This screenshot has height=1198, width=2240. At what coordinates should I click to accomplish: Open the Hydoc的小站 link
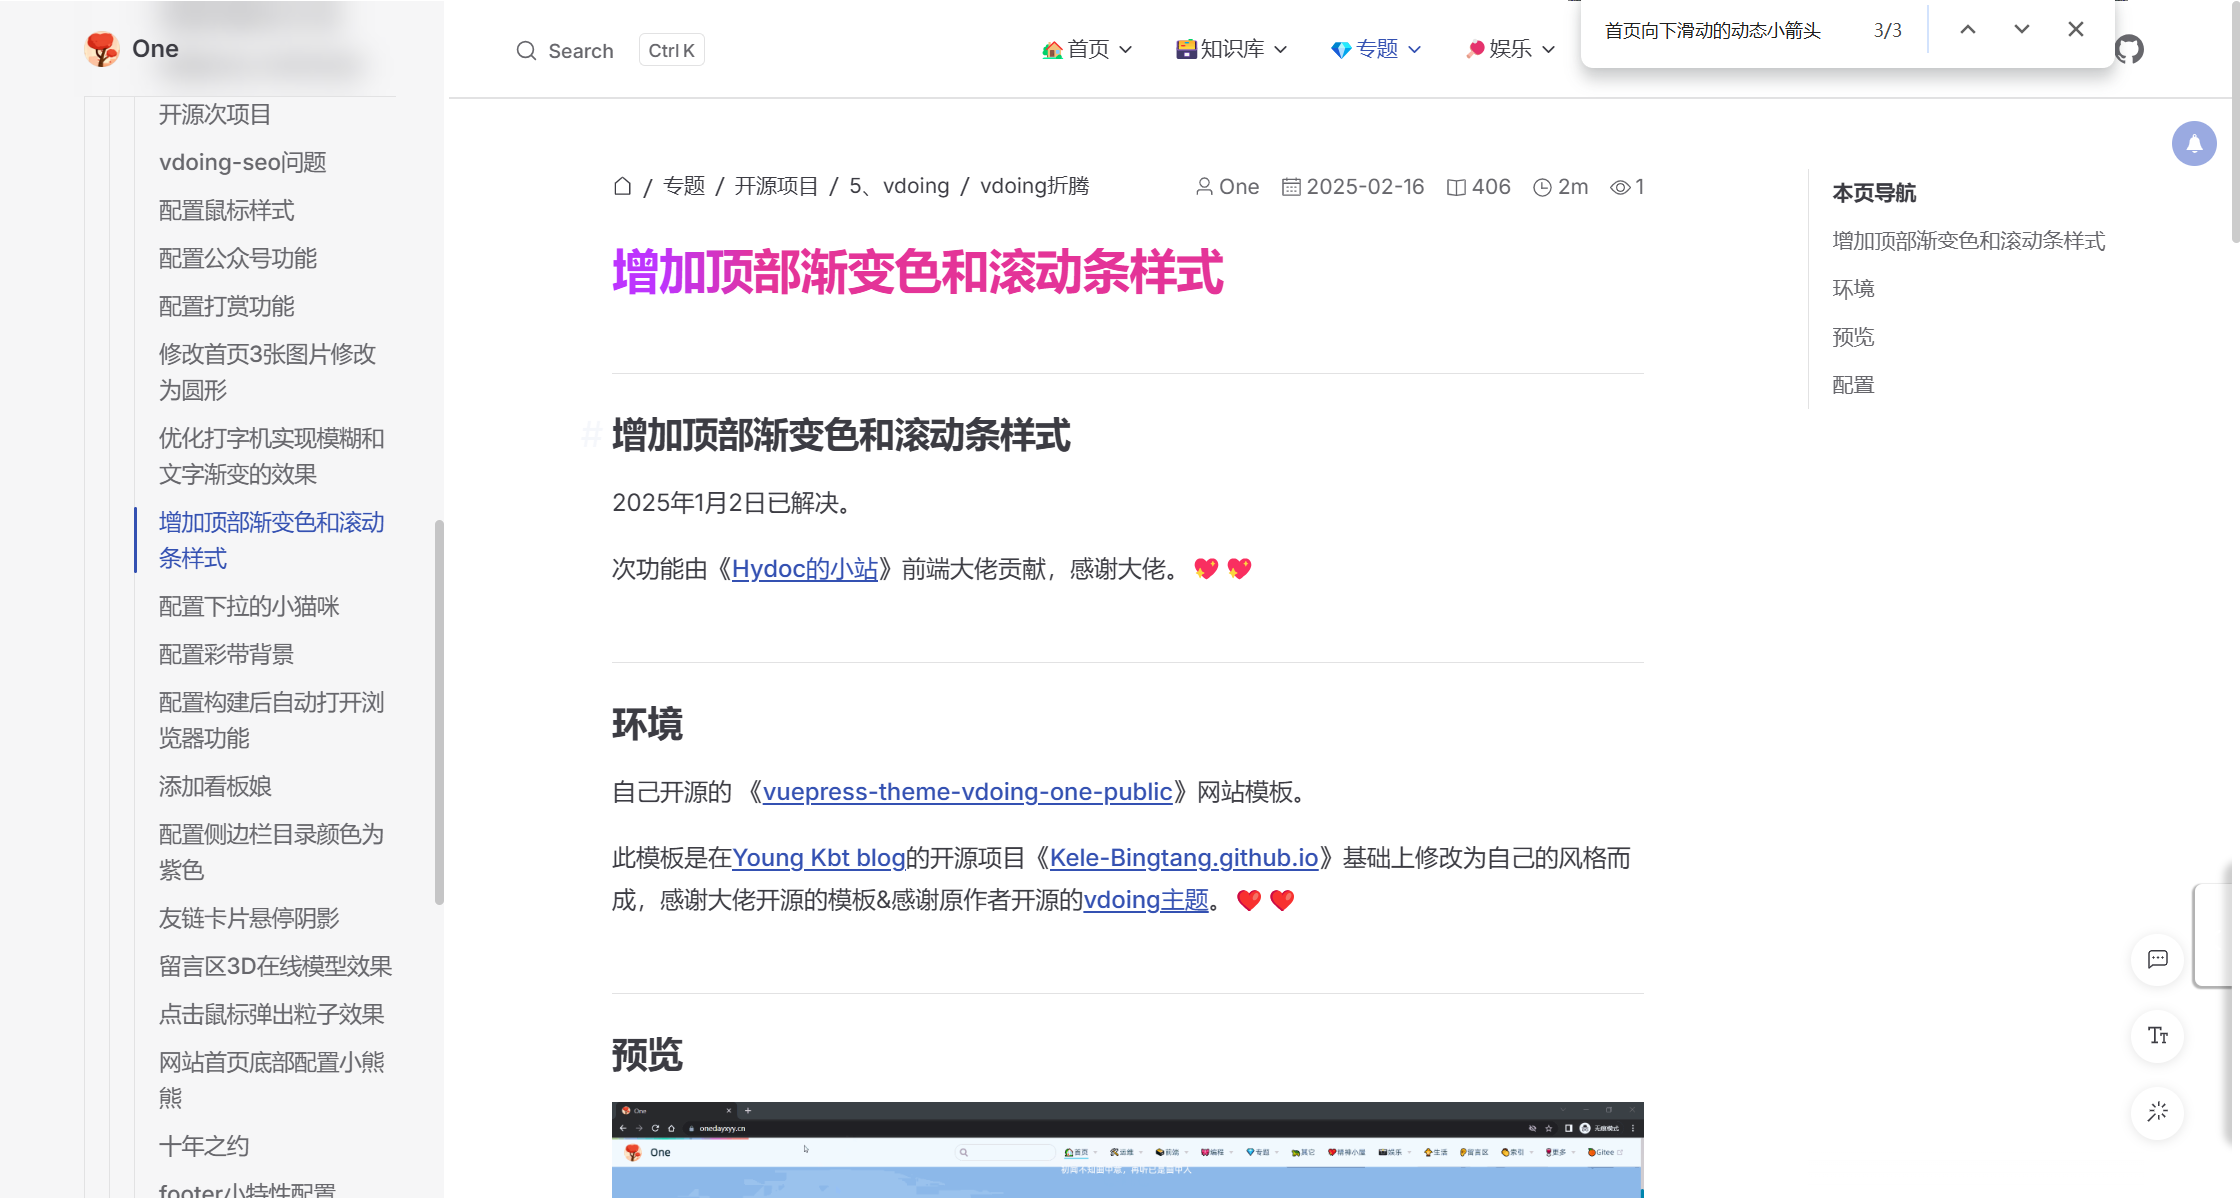pos(805,569)
